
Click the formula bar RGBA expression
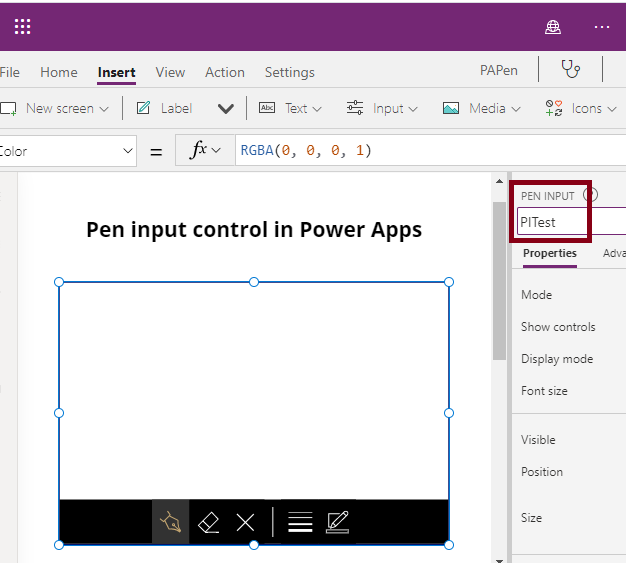point(306,150)
